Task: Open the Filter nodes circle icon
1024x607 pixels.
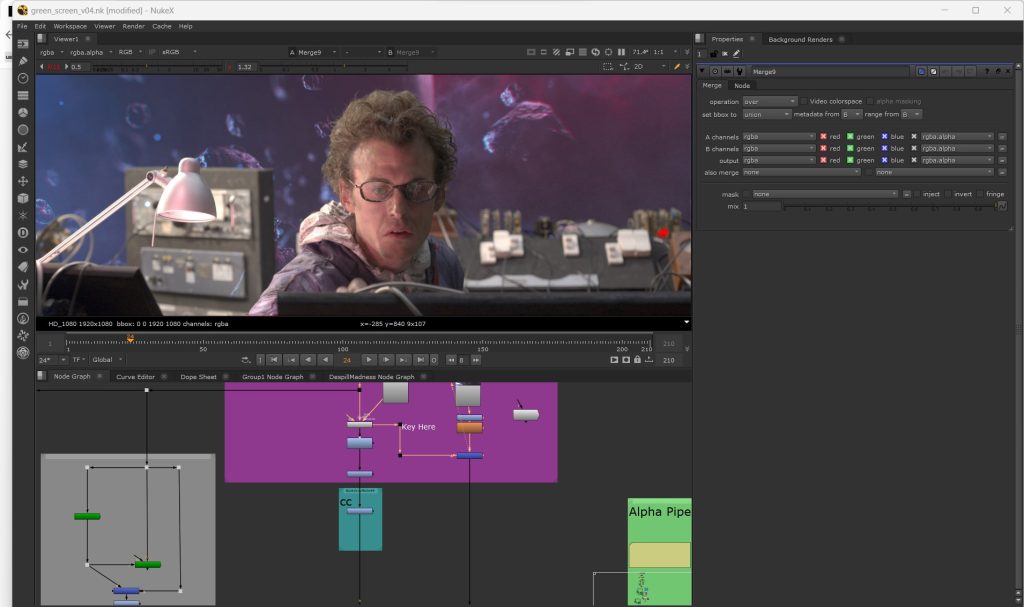Action: [x=23, y=129]
